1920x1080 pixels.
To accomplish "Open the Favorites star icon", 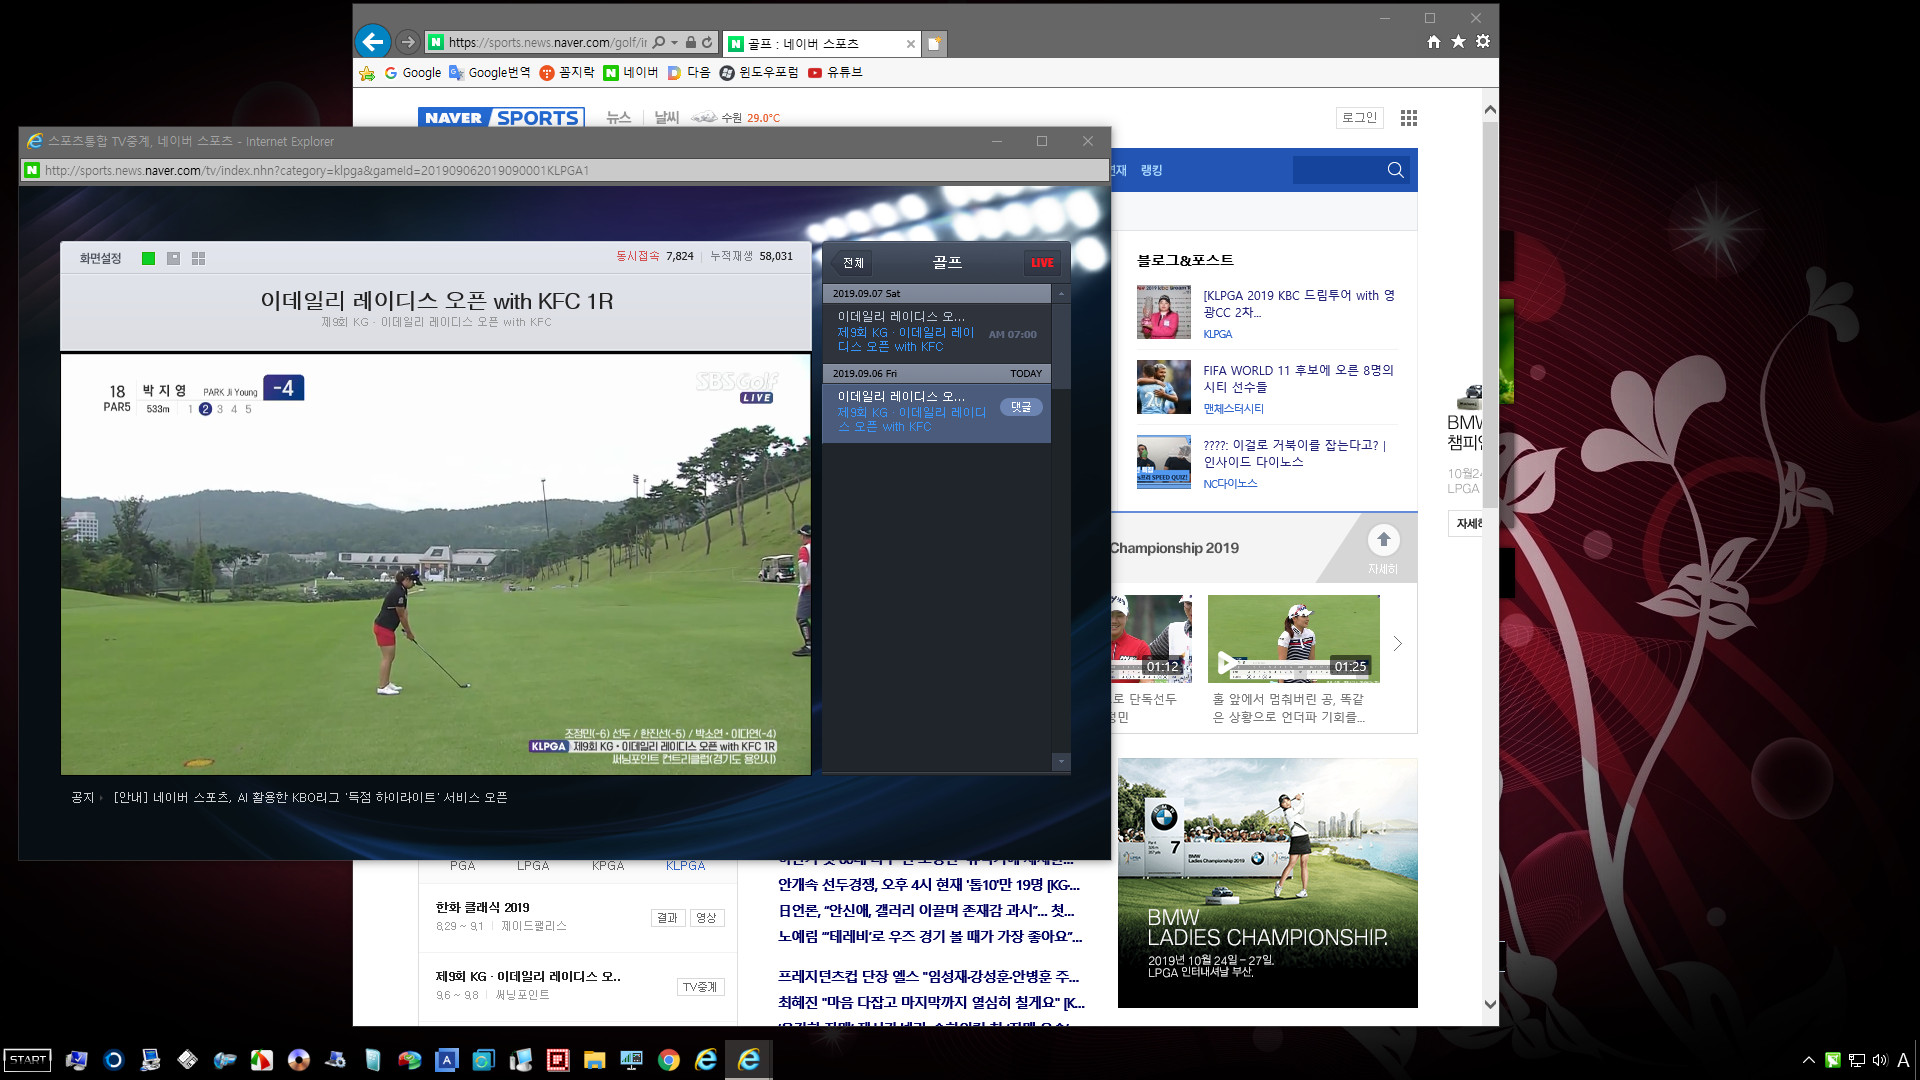I will [x=1458, y=42].
